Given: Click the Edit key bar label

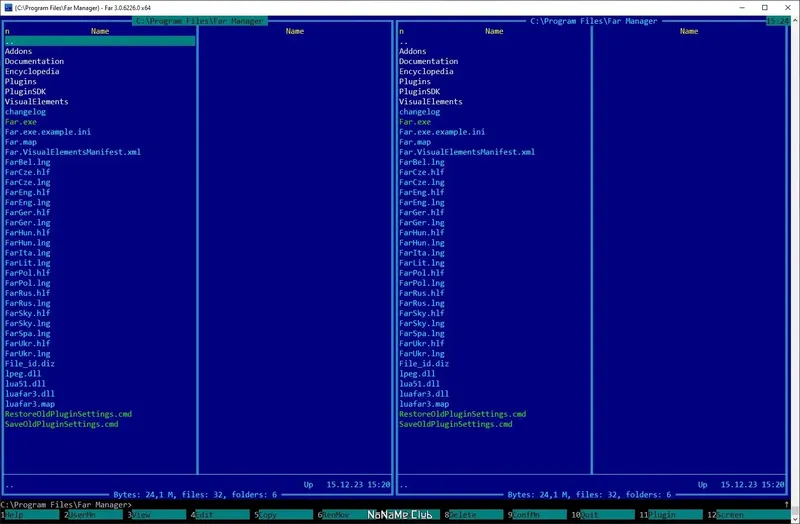Looking at the screenshot, I should point(222,515).
